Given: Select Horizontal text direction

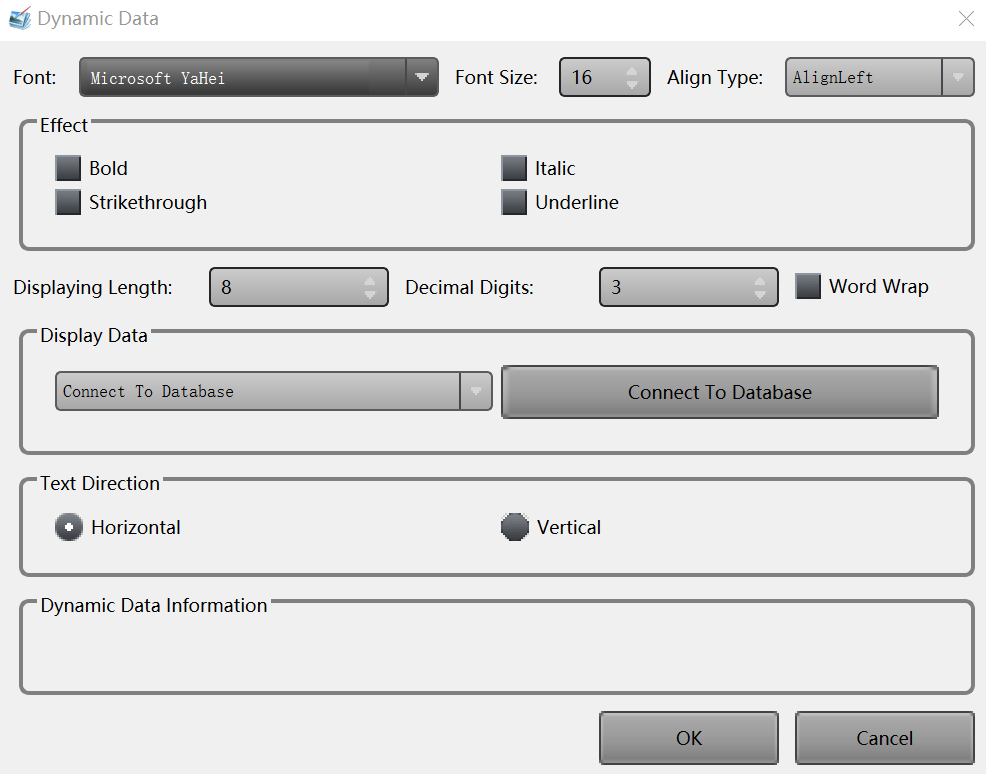Looking at the screenshot, I should coord(68,527).
